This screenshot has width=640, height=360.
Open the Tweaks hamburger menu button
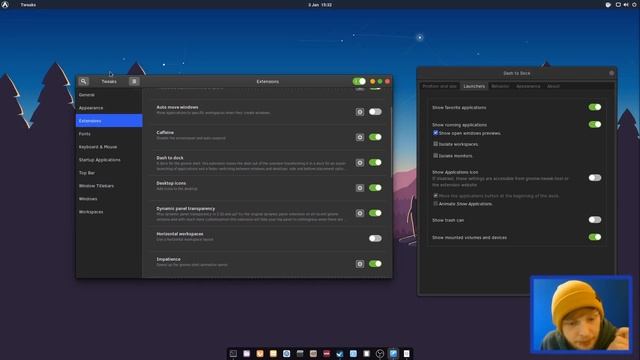(134, 81)
